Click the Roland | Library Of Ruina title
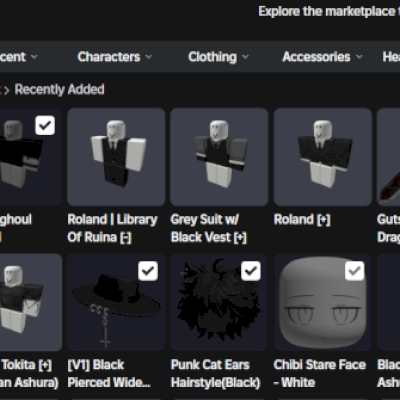 point(112,228)
